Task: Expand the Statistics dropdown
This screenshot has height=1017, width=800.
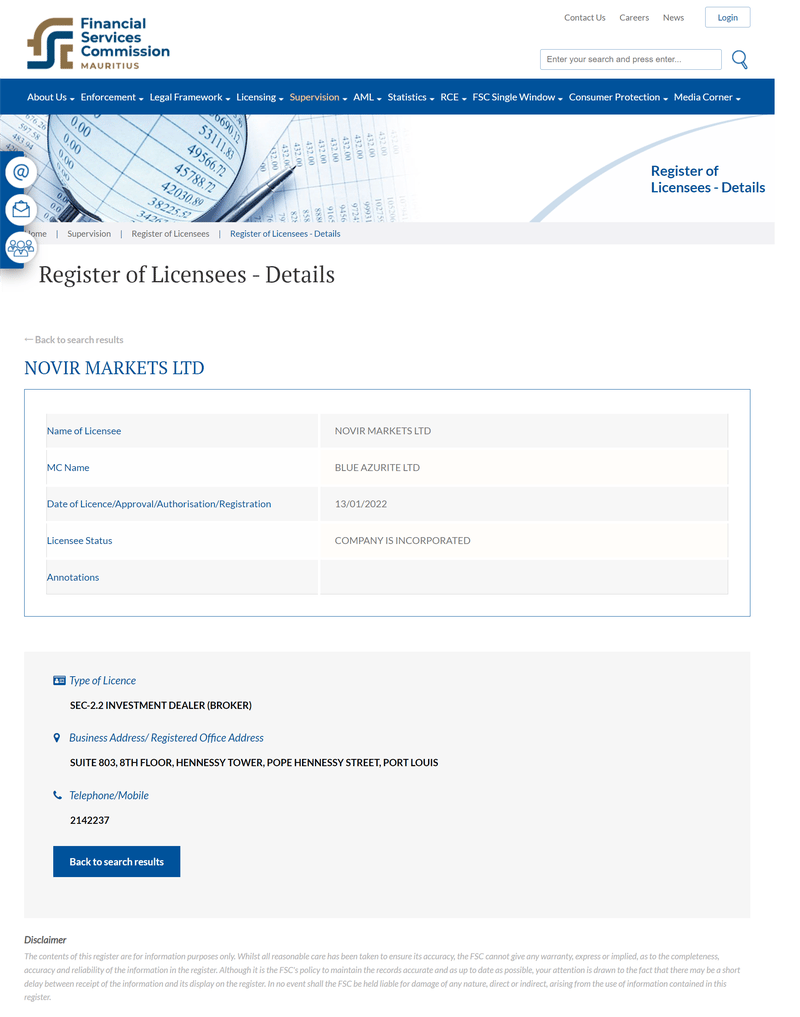Action: (x=411, y=97)
